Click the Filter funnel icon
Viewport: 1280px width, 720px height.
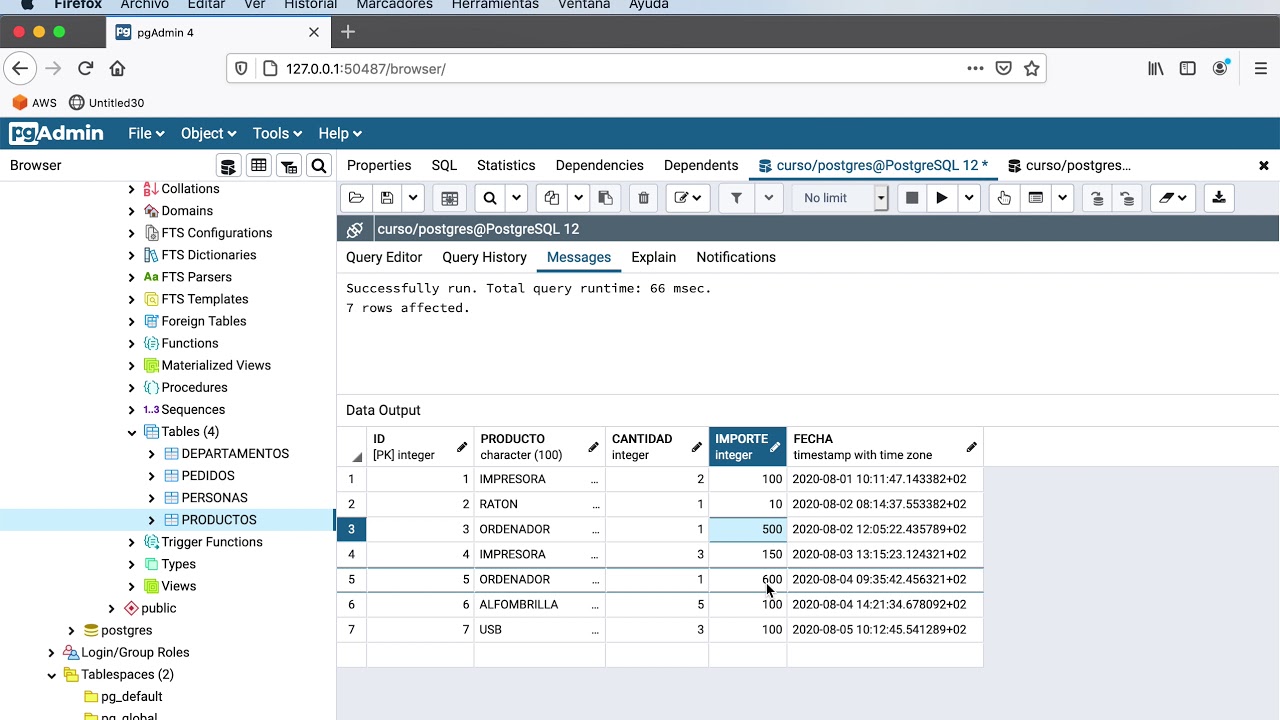[737, 198]
